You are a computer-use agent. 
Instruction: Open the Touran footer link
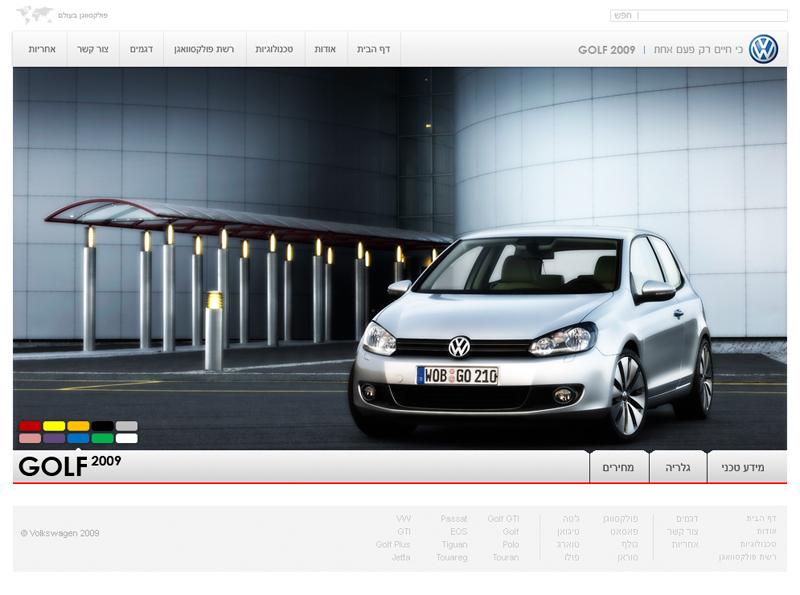(506, 557)
